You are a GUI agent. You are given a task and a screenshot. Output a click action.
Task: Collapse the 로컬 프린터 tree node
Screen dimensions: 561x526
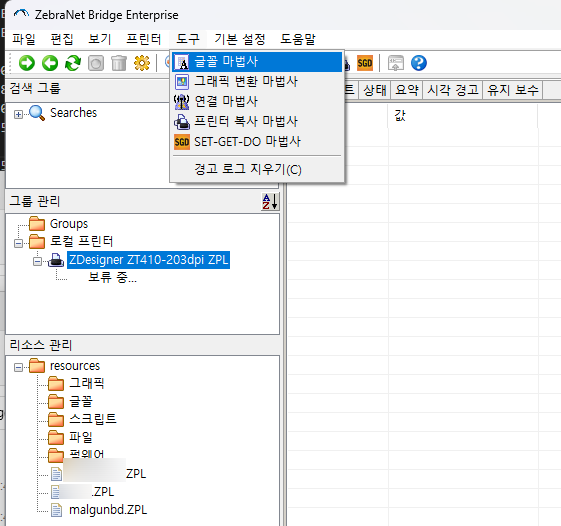(x=18, y=243)
